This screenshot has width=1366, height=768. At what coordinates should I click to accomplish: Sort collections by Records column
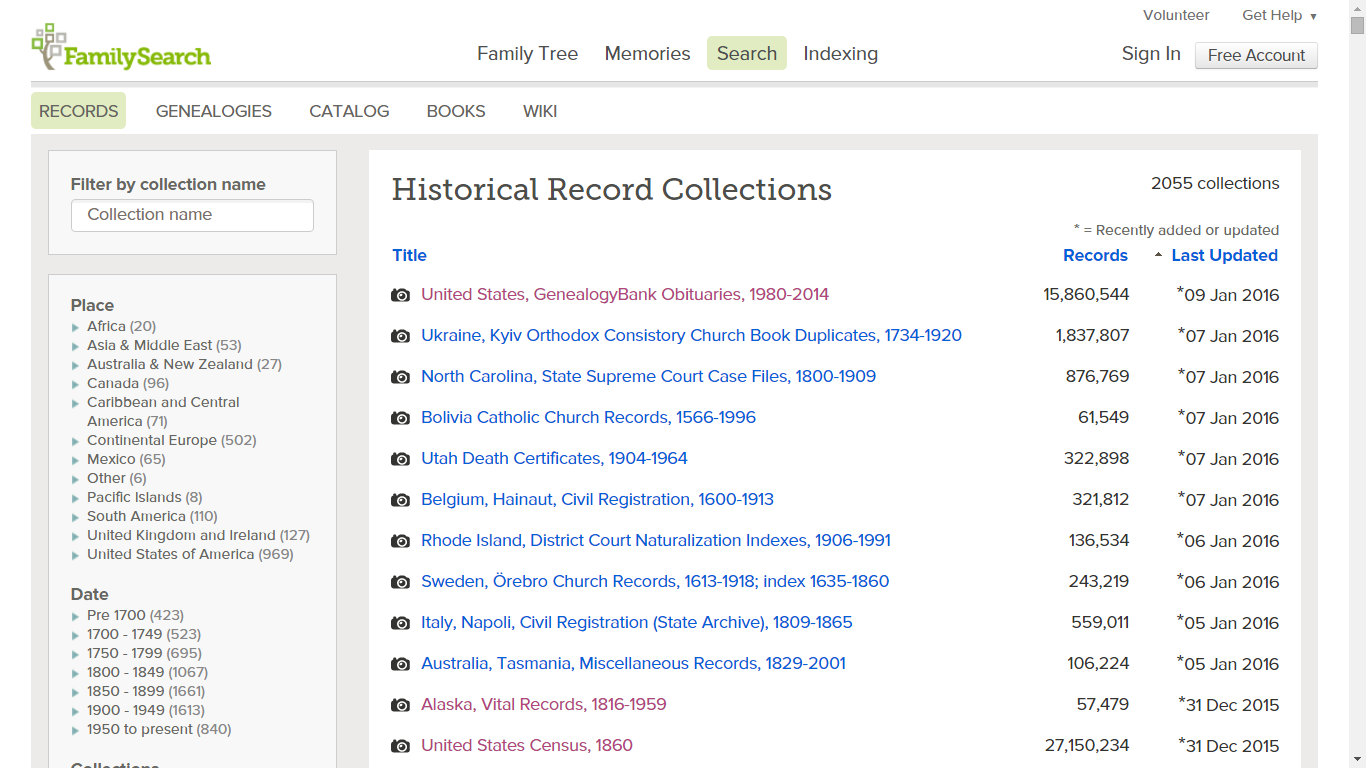tap(1095, 256)
